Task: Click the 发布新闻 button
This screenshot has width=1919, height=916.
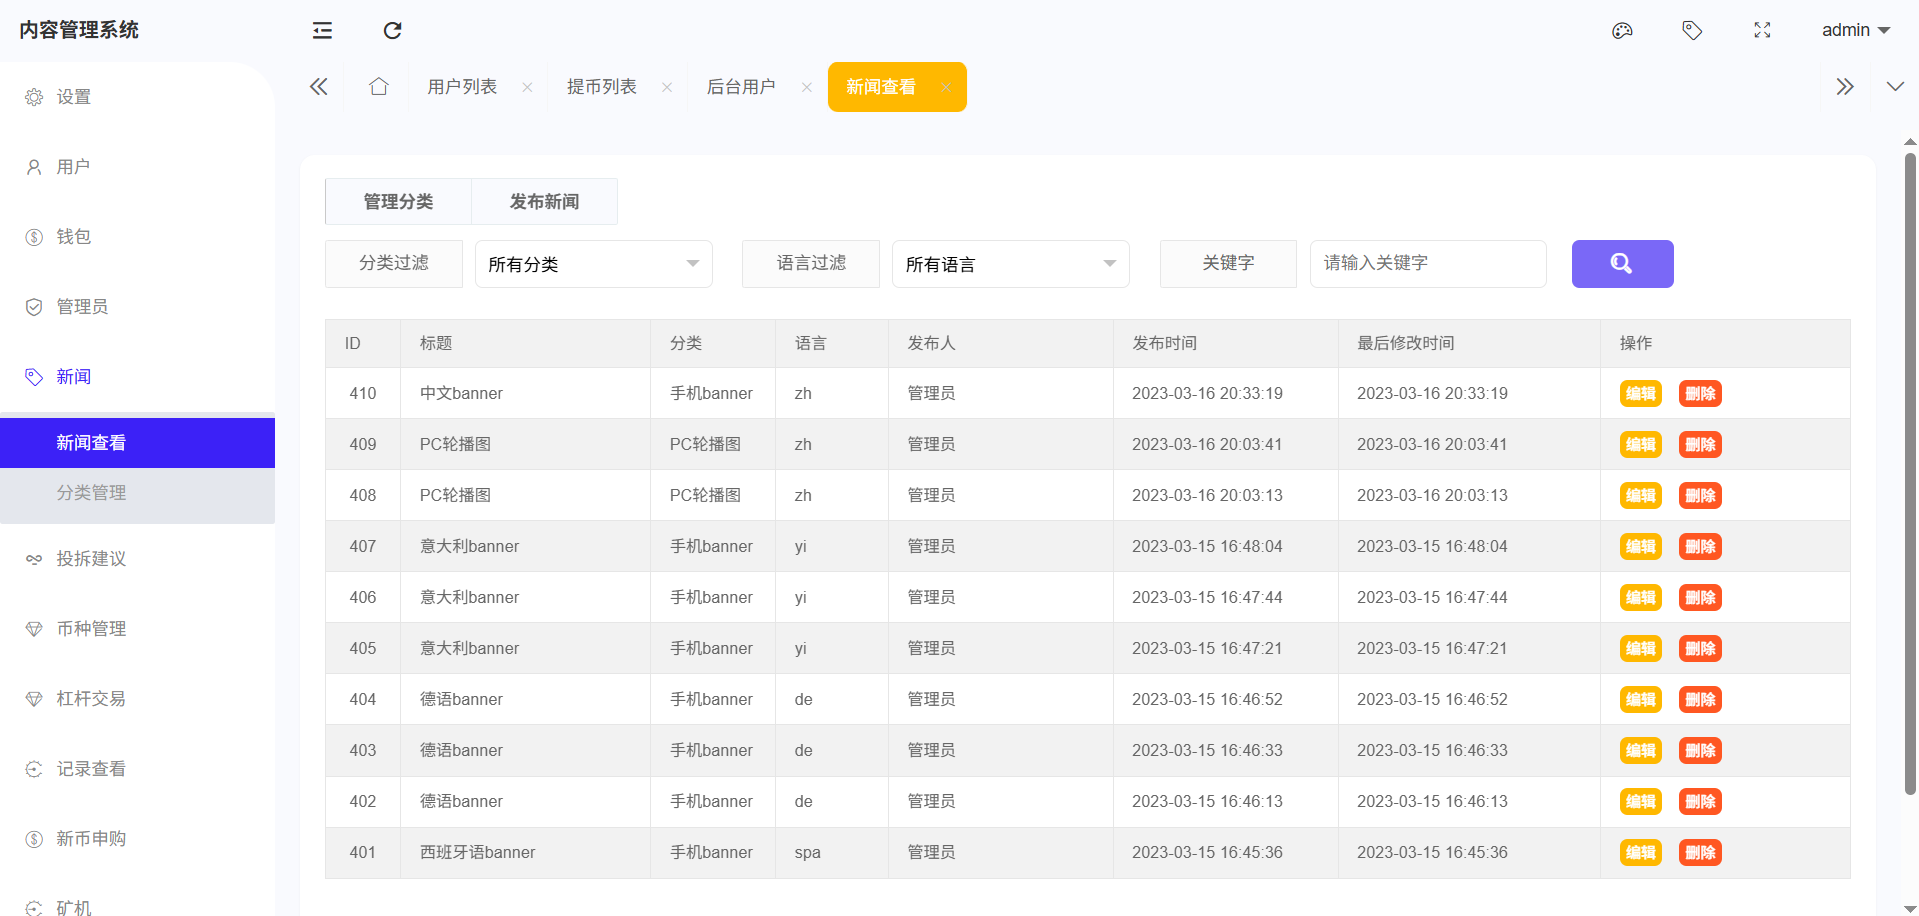Action: click(x=544, y=202)
